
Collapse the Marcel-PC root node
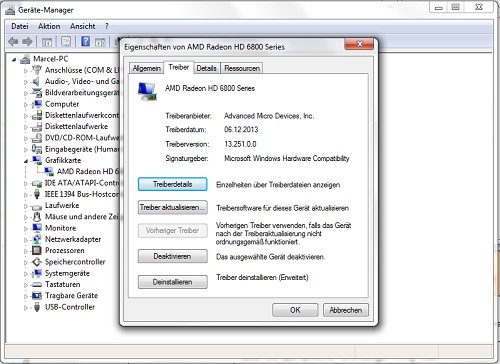point(14,59)
